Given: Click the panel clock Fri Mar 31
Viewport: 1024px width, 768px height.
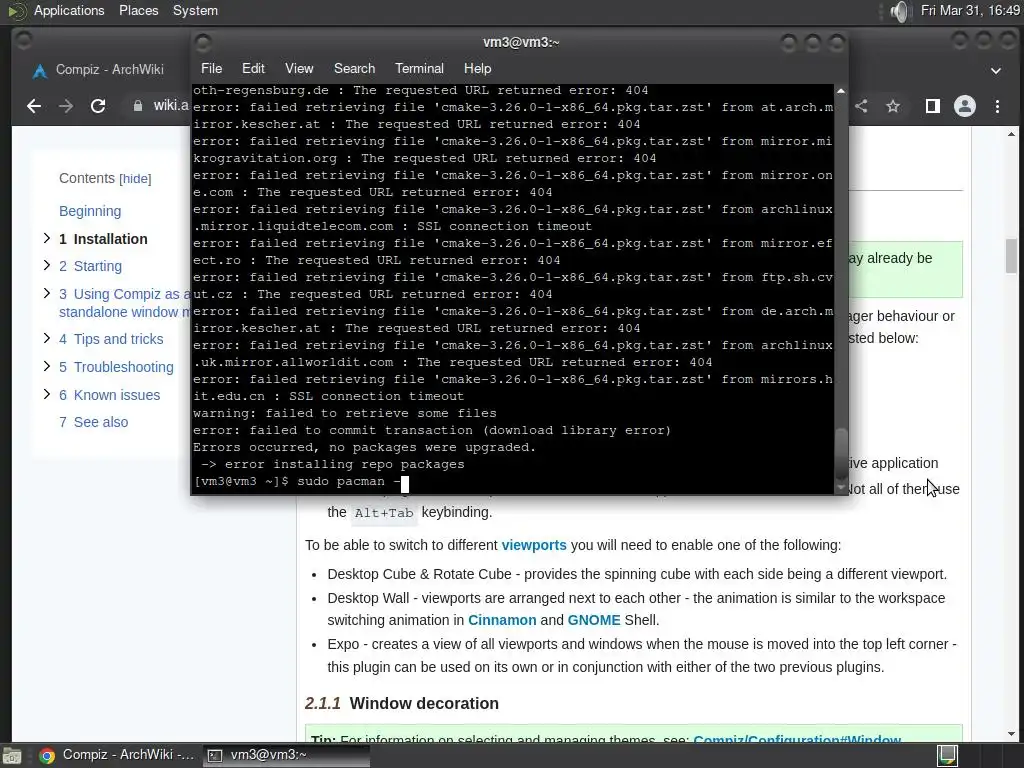Looking at the screenshot, I should point(970,11).
